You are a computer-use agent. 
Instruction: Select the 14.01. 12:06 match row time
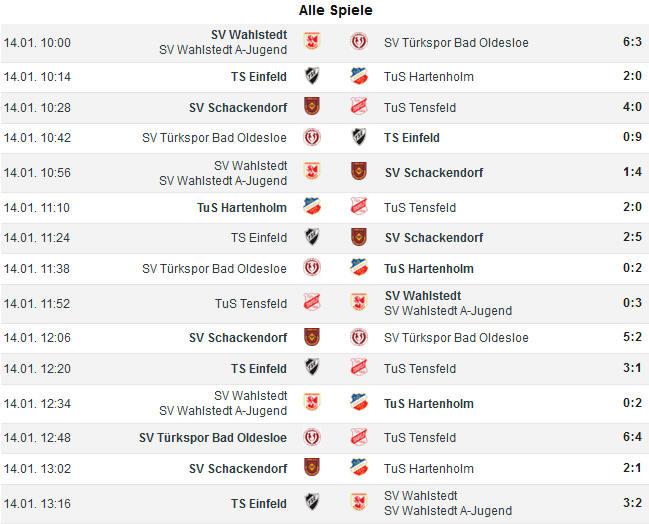click(x=37, y=338)
